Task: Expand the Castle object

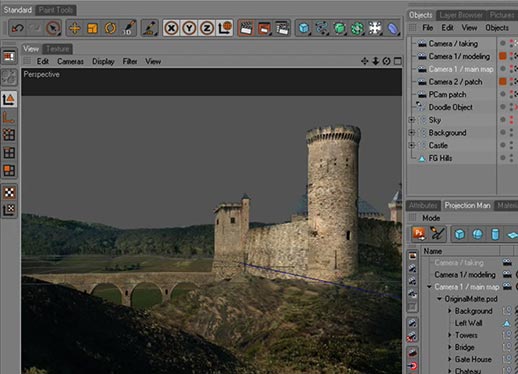Action: (412, 145)
